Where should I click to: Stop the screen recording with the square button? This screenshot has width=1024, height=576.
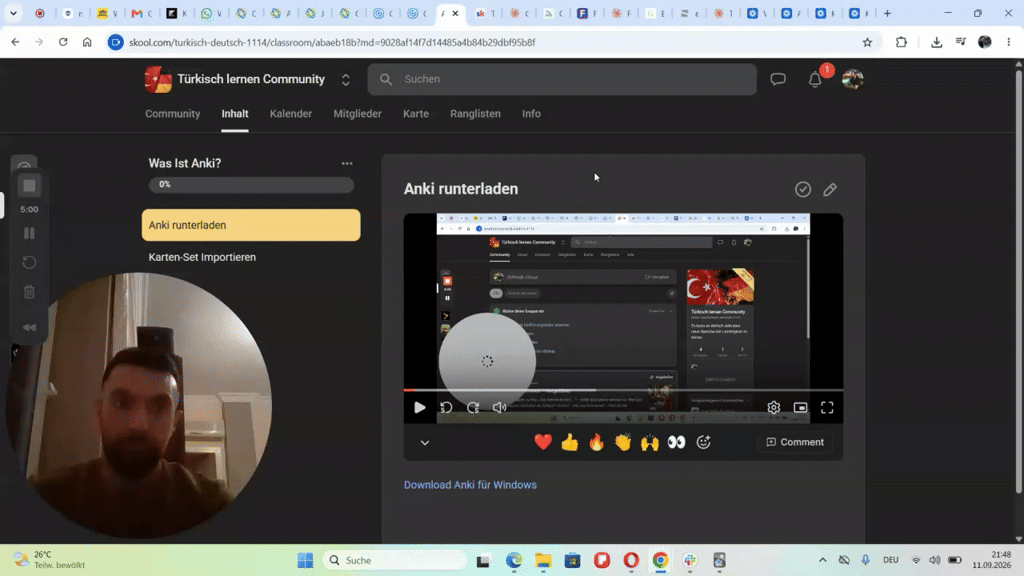(x=29, y=186)
